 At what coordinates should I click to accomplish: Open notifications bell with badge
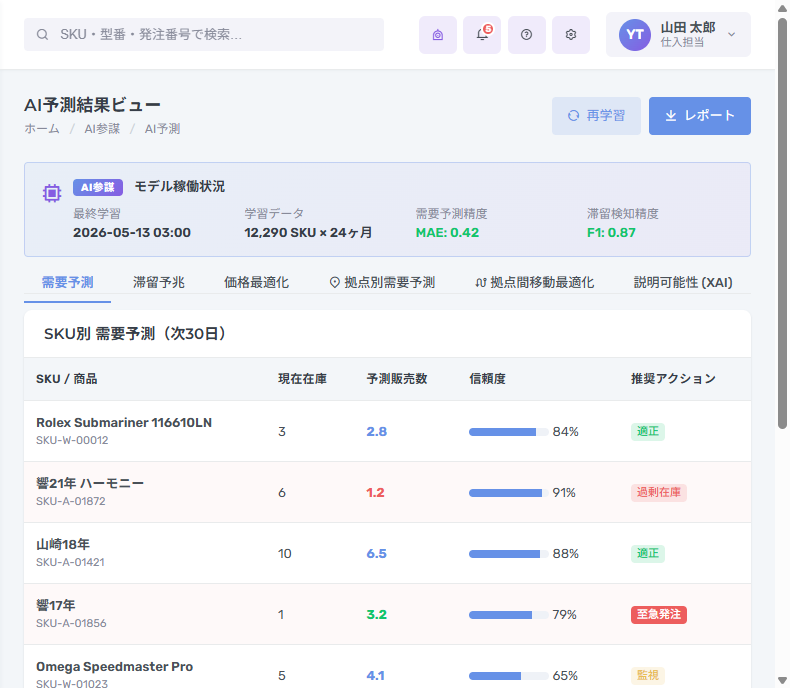(x=482, y=35)
